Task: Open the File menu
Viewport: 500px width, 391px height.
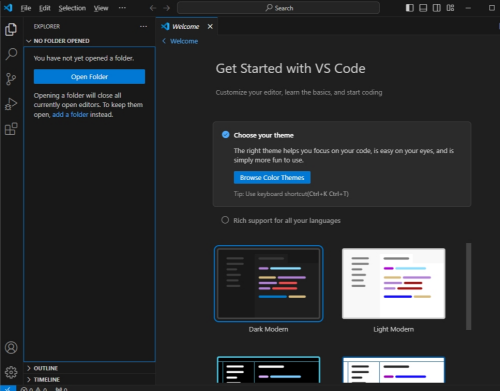Action: [26, 8]
